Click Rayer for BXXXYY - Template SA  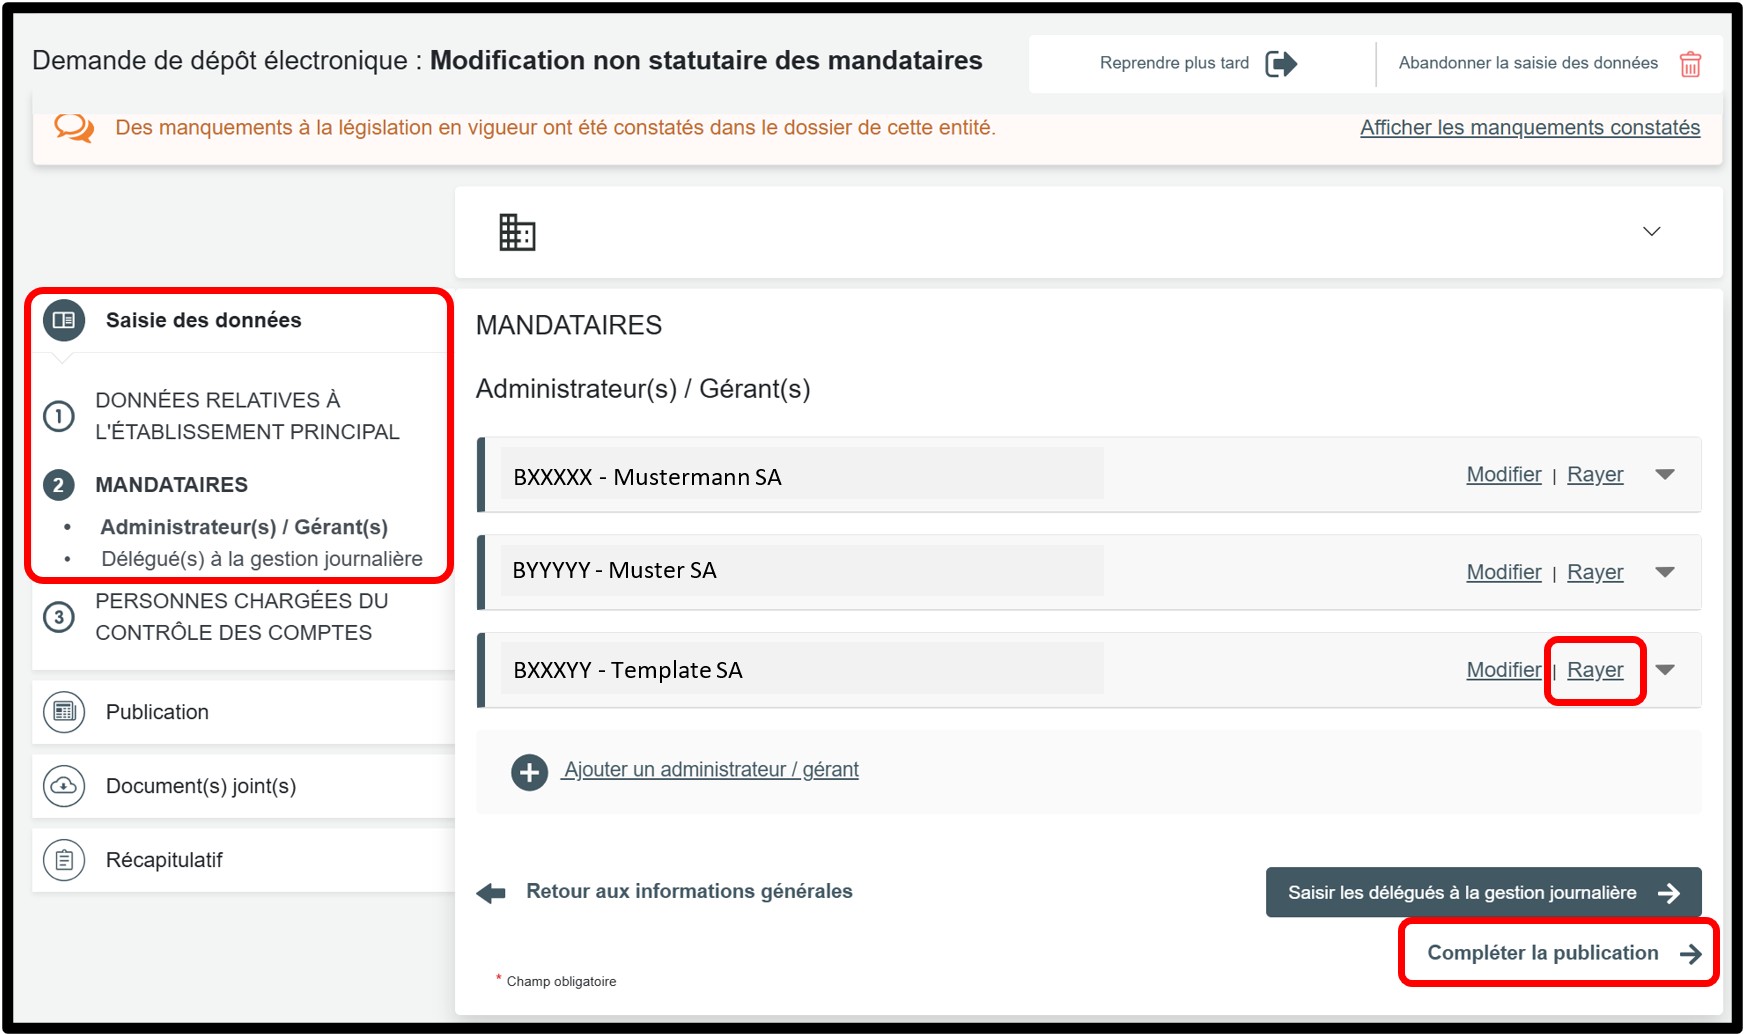click(x=1594, y=670)
